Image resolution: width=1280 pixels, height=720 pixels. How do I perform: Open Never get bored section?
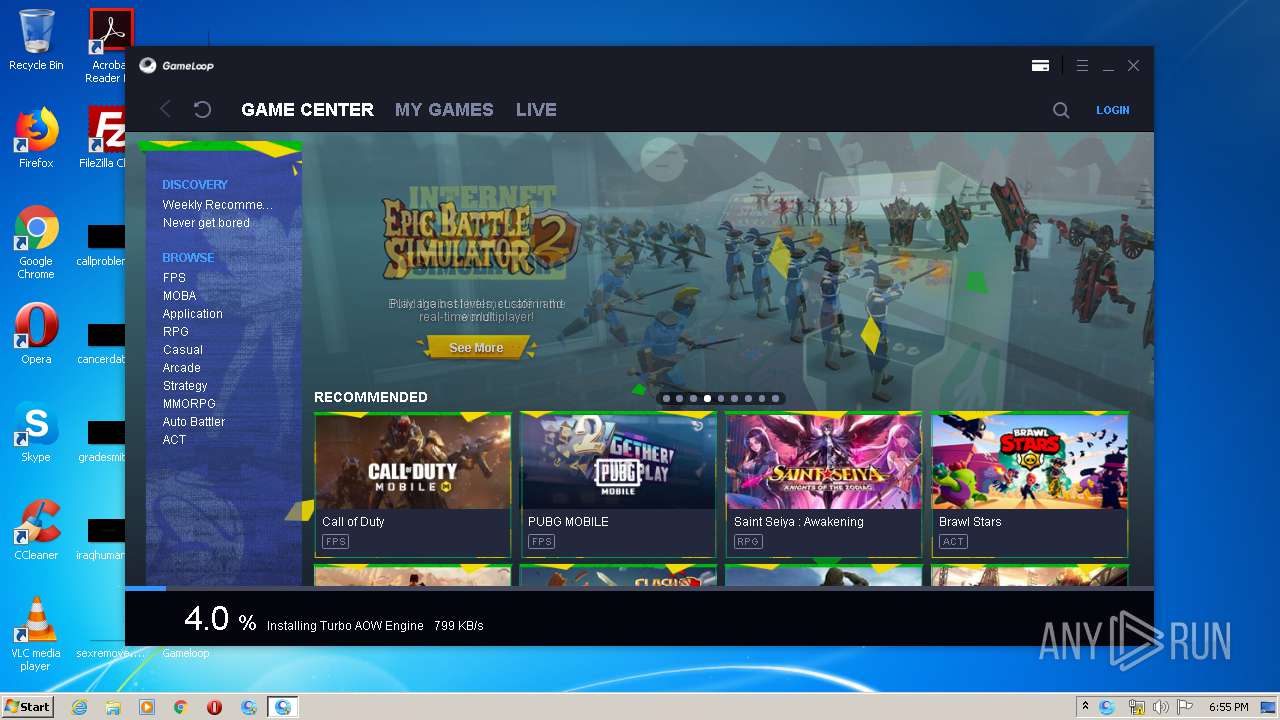(x=206, y=223)
